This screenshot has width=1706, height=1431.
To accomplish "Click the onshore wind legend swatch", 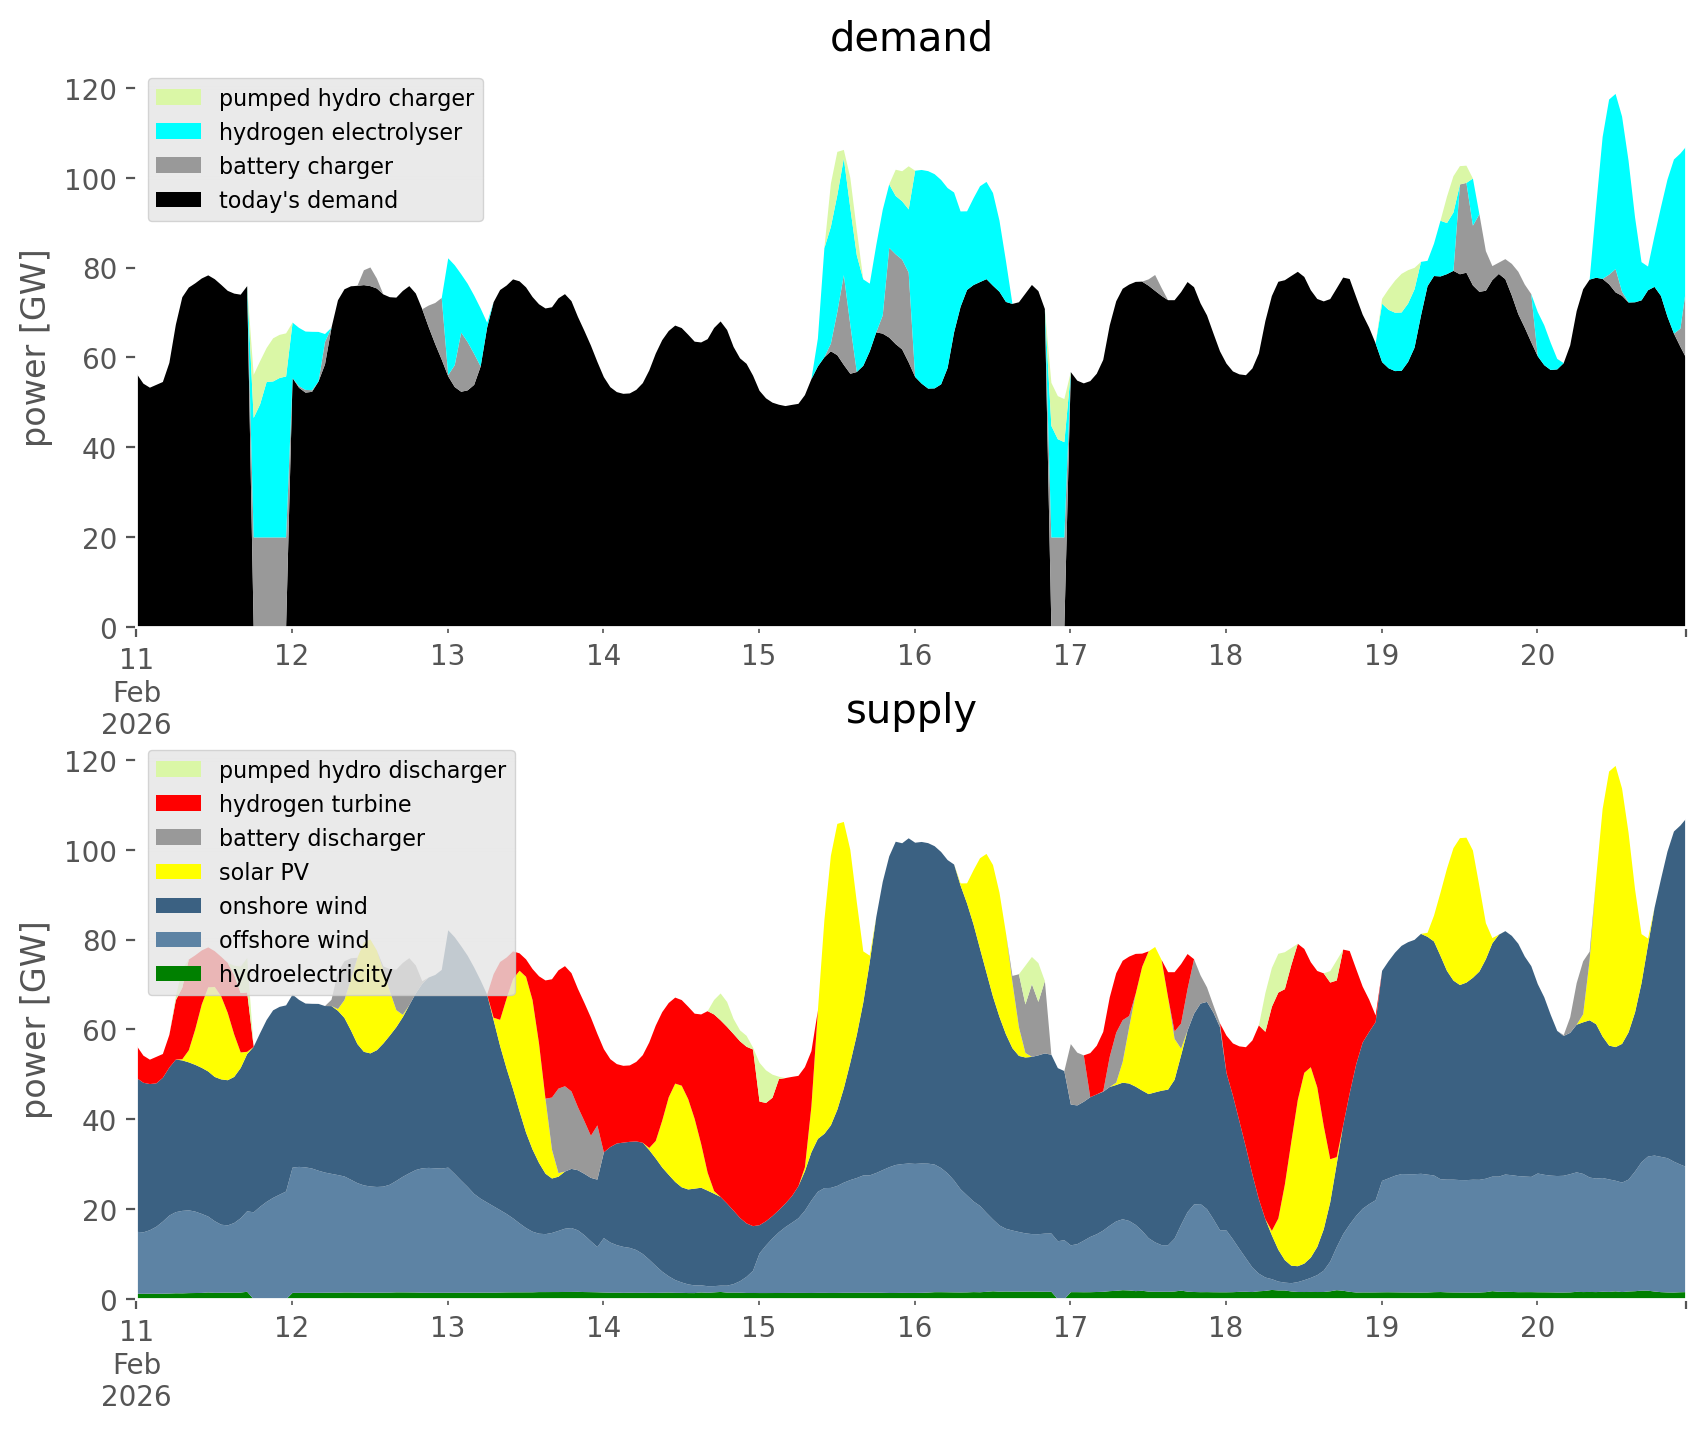I will (x=179, y=906).
